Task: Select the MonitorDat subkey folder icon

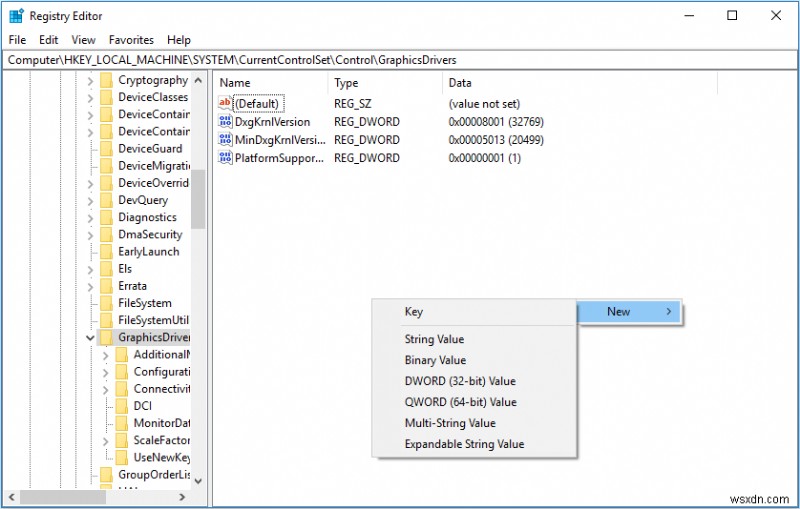Action: [x=121, y=423]
